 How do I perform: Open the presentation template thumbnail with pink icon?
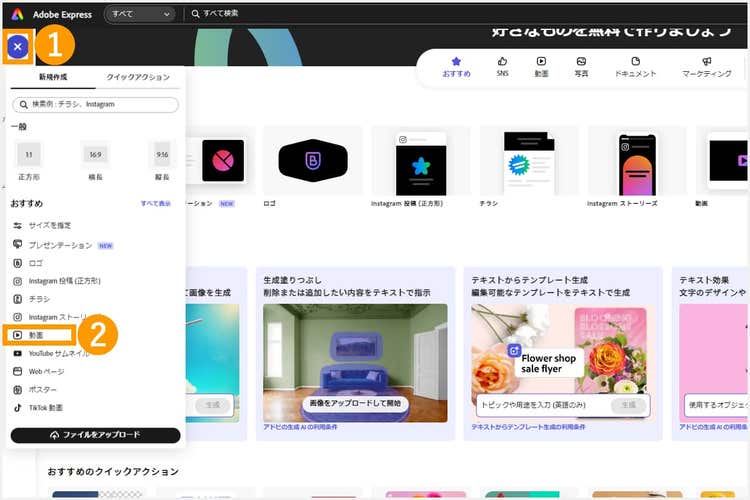(x=220, y=161)
